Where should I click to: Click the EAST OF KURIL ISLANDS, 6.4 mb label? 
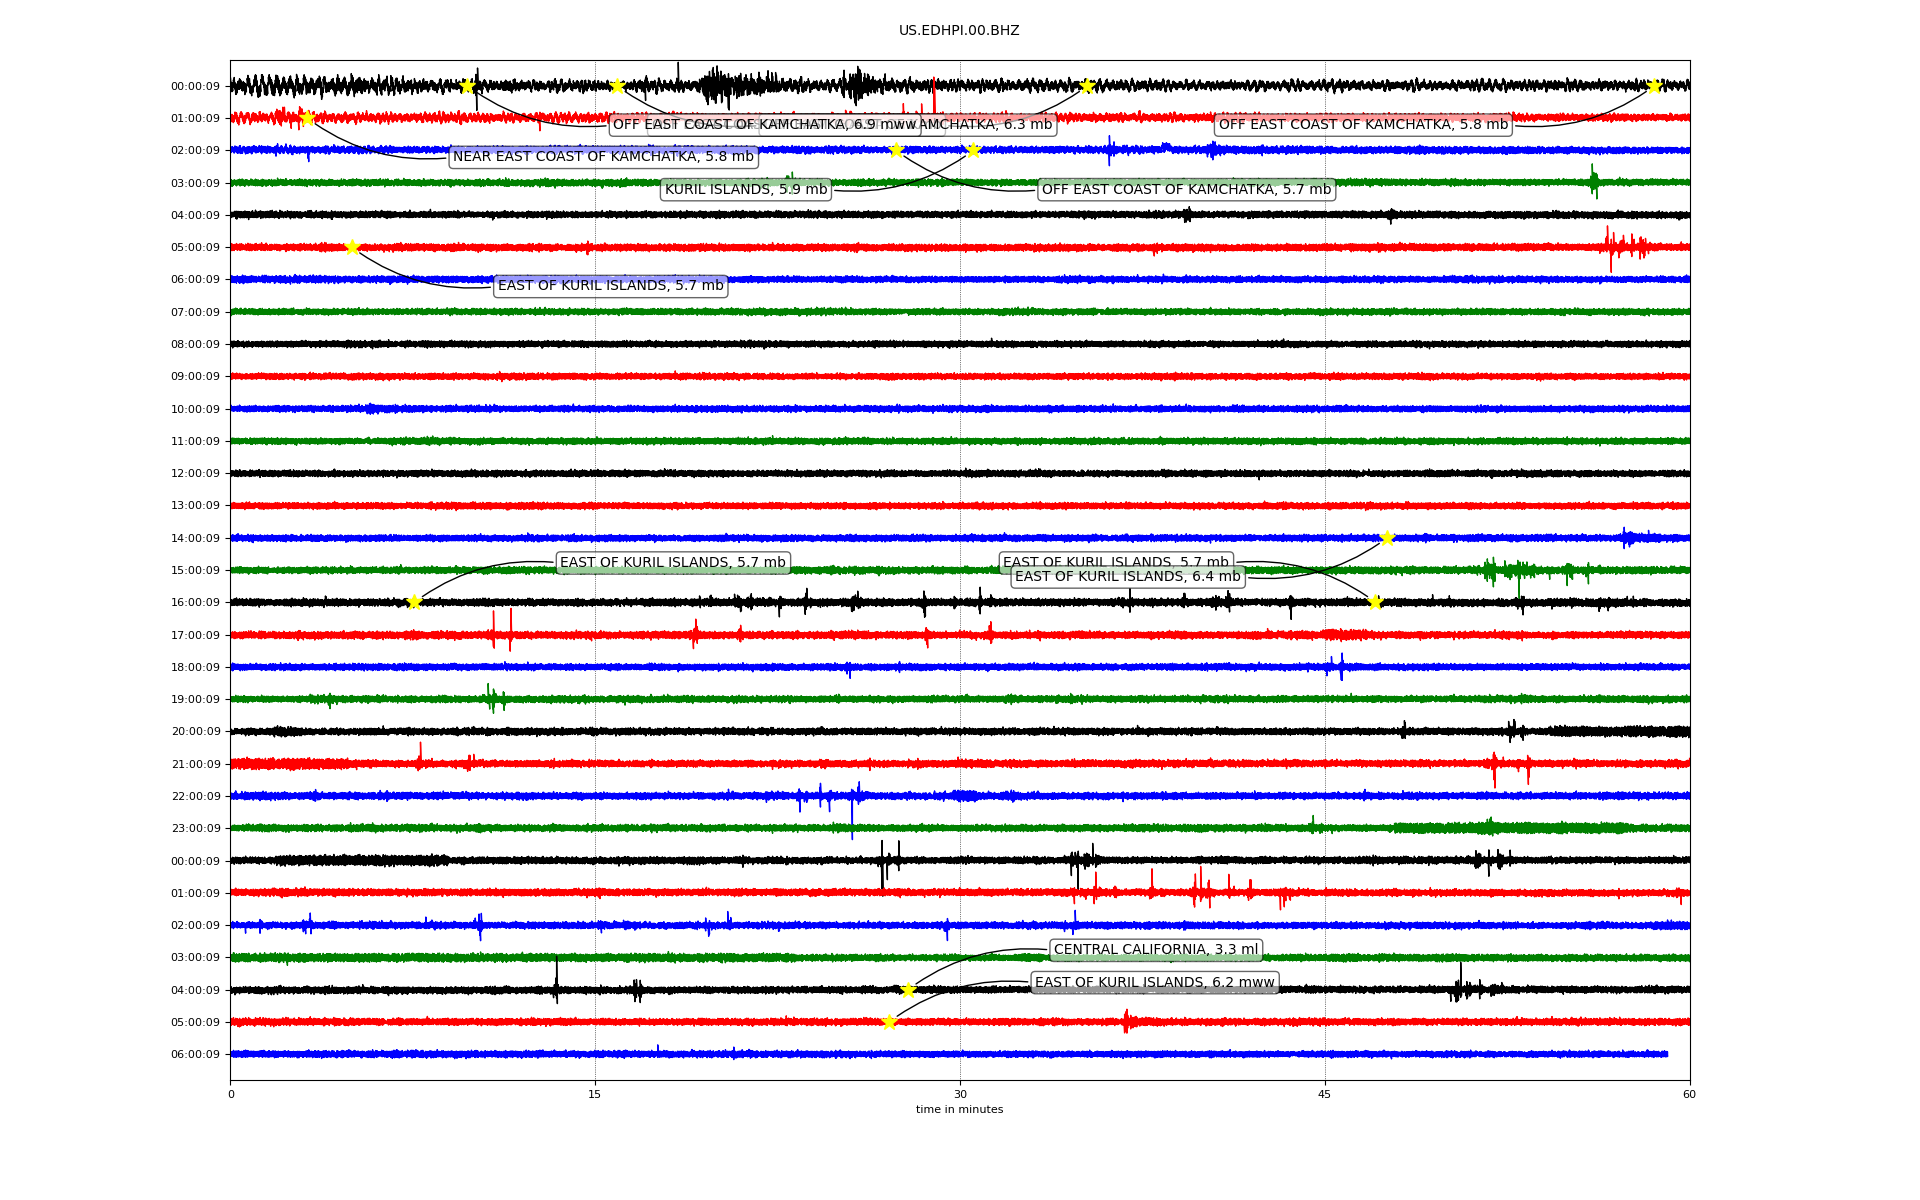pyautogui.click(x=1127, y=577)
